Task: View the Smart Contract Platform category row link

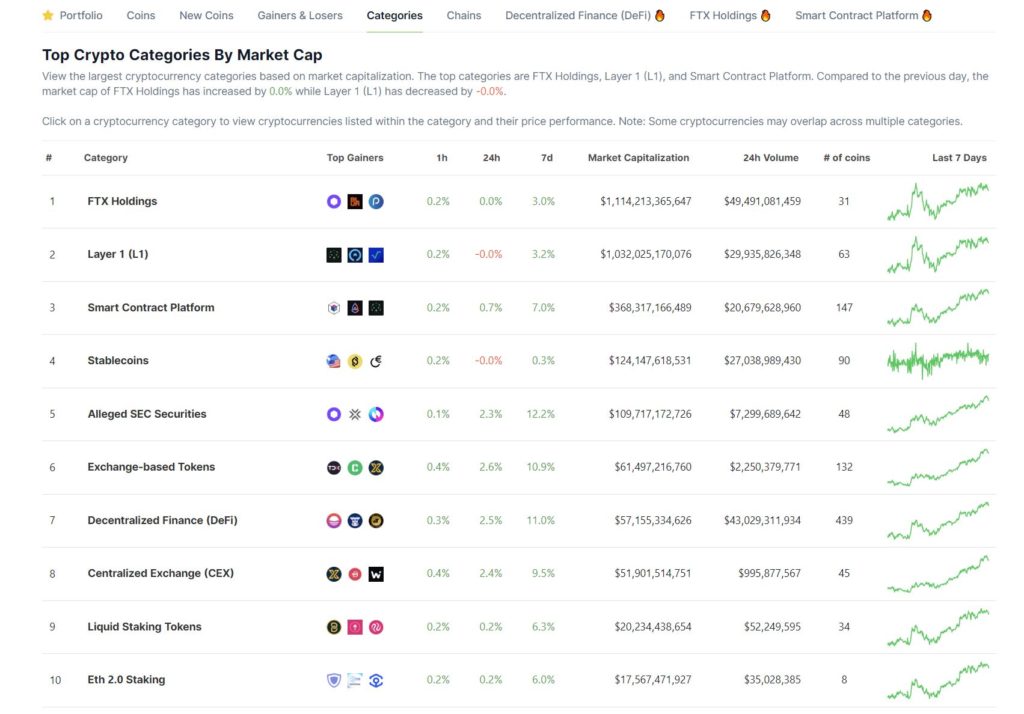Action: point(151,308)
